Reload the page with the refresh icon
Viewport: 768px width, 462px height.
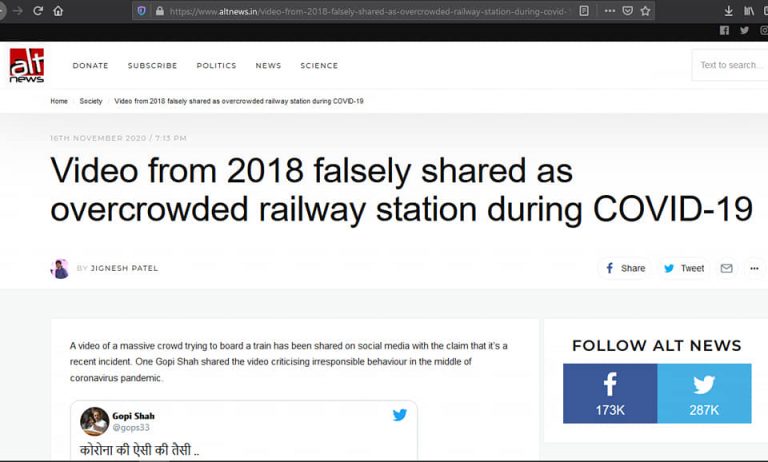click(38, 11)
